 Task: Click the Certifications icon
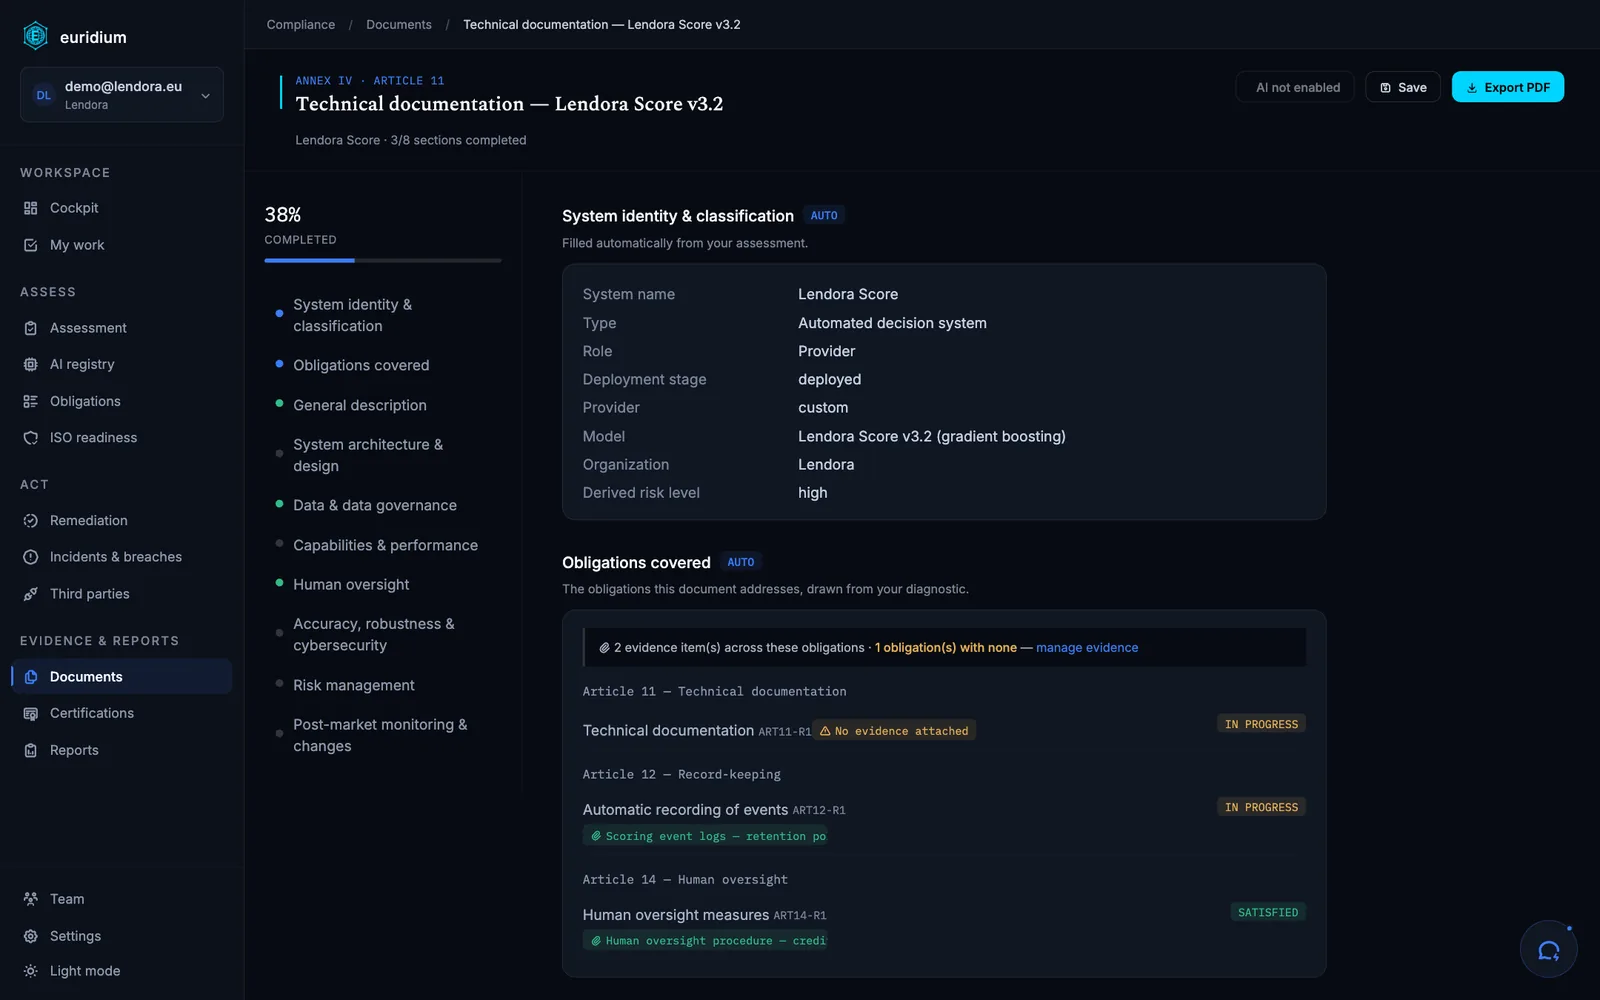(30, 713)
